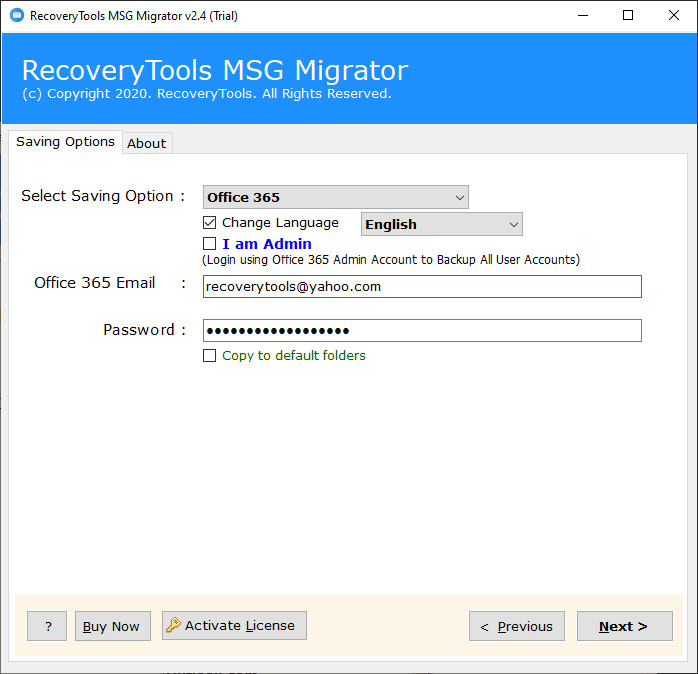This screenshot has height=674, width=698.
Task: Open the Select Saving Option dropdown
Action: click(x=336, y=197)
